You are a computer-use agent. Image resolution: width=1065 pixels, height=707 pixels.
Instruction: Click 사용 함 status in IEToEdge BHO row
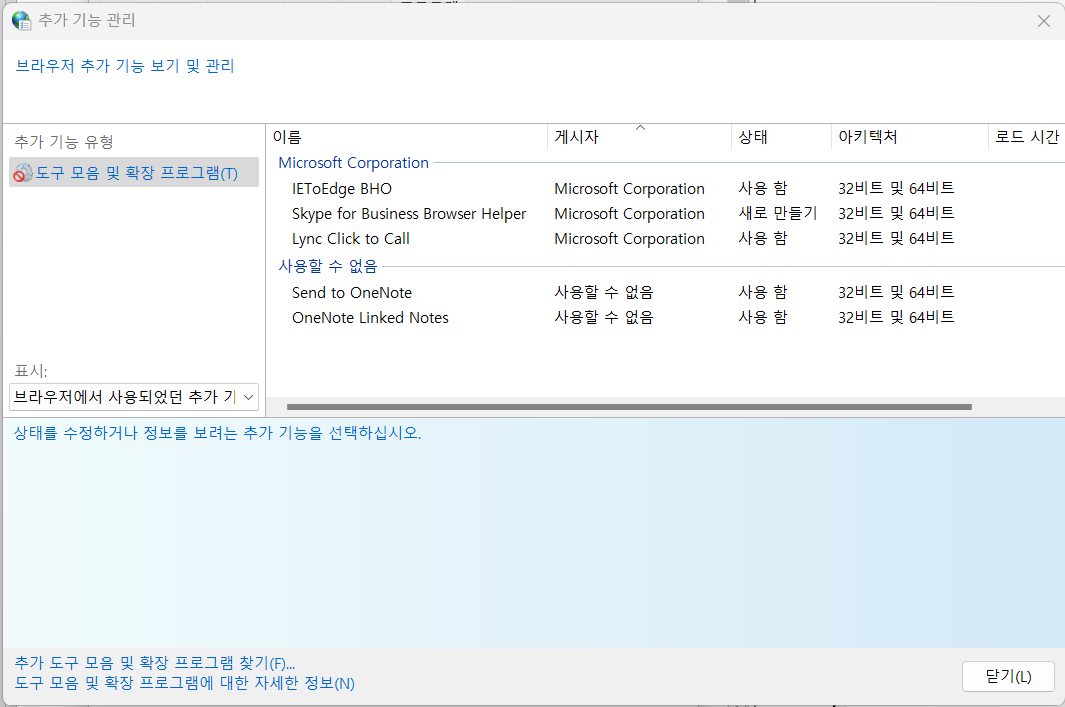click(x=763, y=188)
